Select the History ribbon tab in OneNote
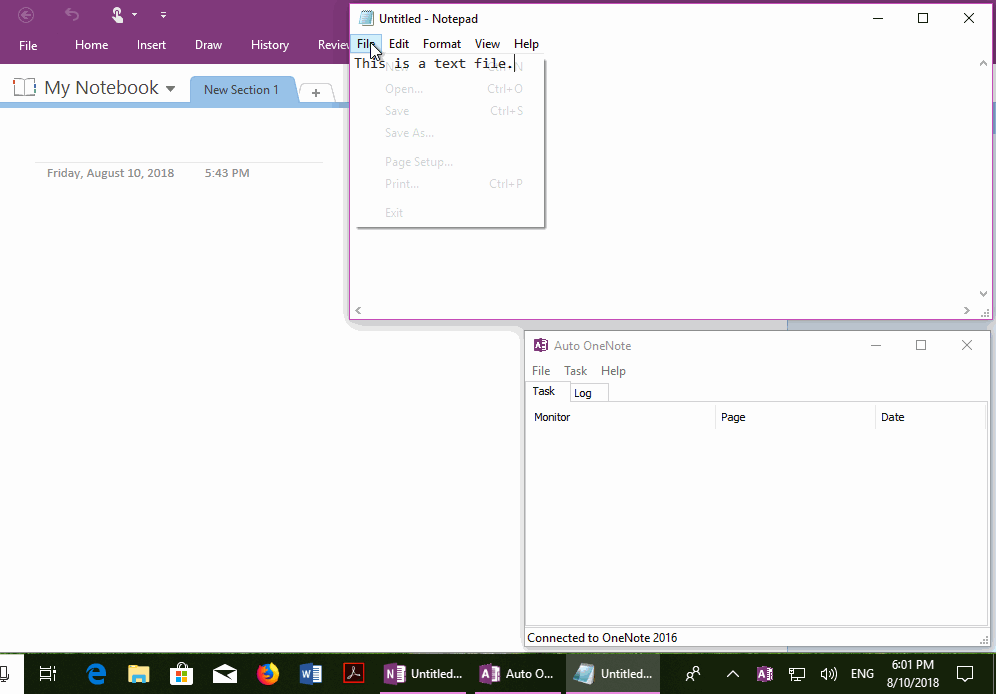The image size is (996, 694). point(269,44)
